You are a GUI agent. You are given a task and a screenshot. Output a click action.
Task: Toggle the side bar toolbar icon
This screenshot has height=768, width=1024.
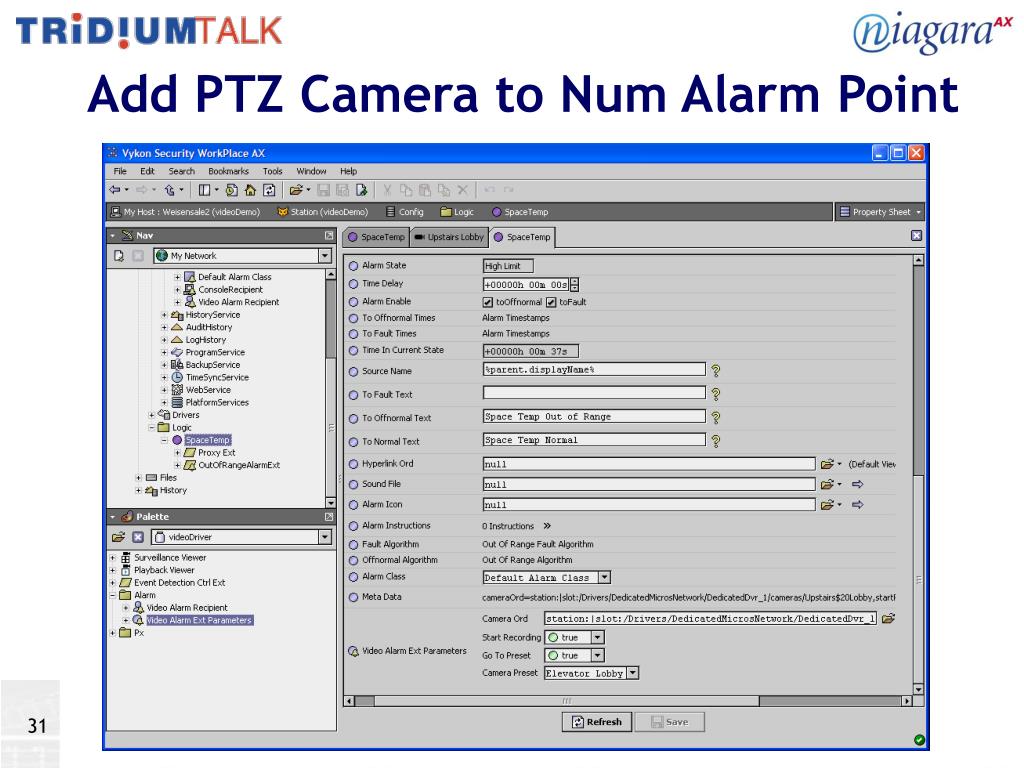(204, 190)
